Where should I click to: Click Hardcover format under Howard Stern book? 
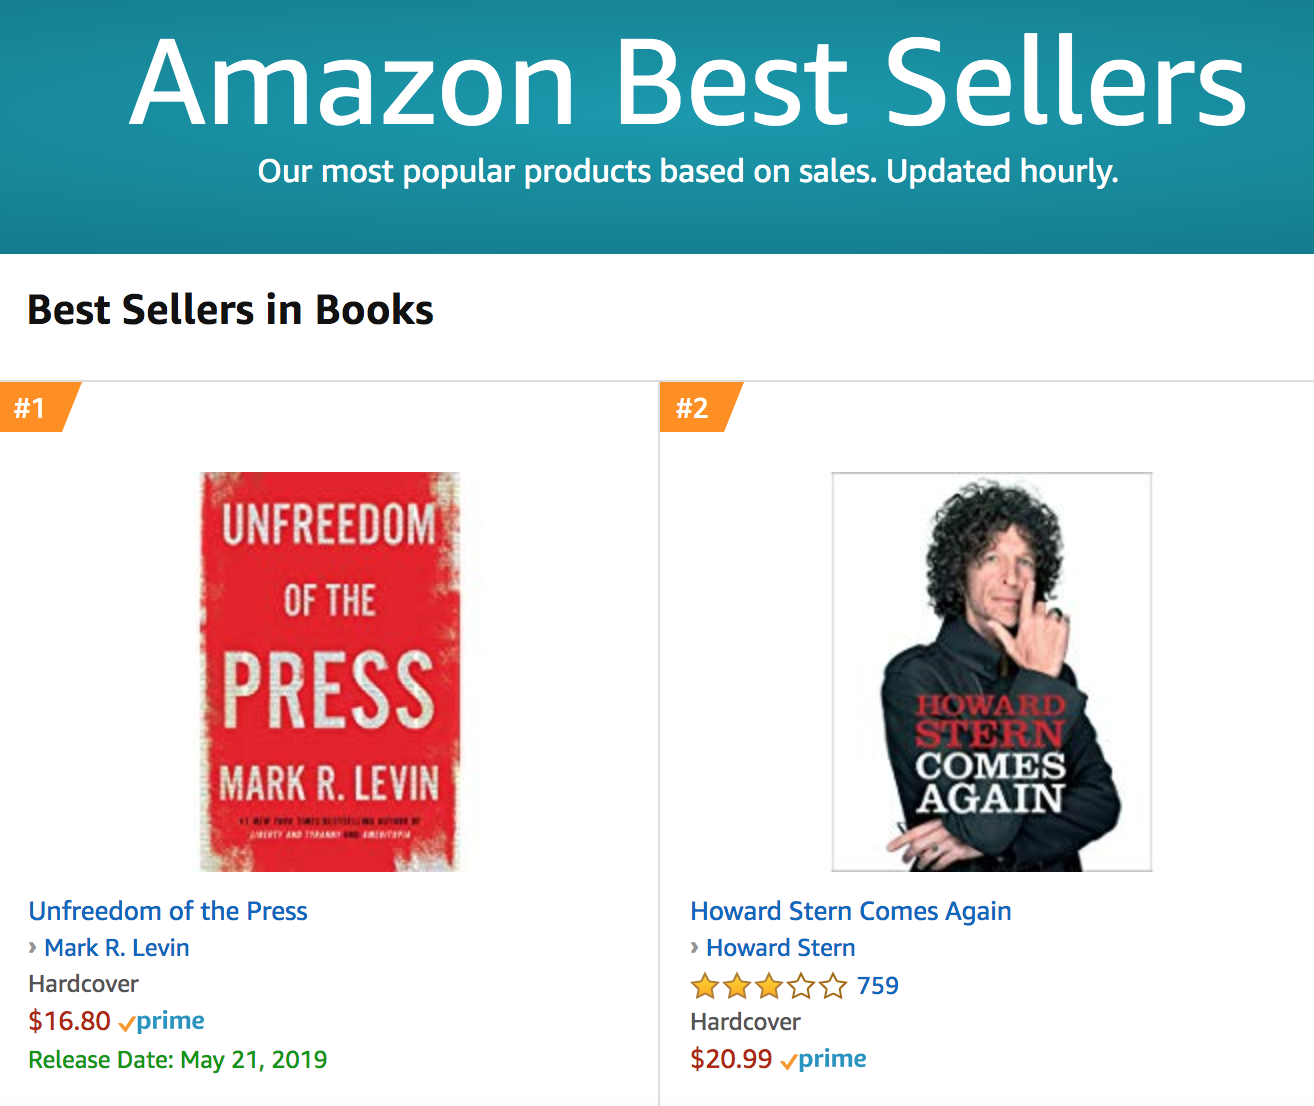pyautogui.click(x=746, y=1022)
